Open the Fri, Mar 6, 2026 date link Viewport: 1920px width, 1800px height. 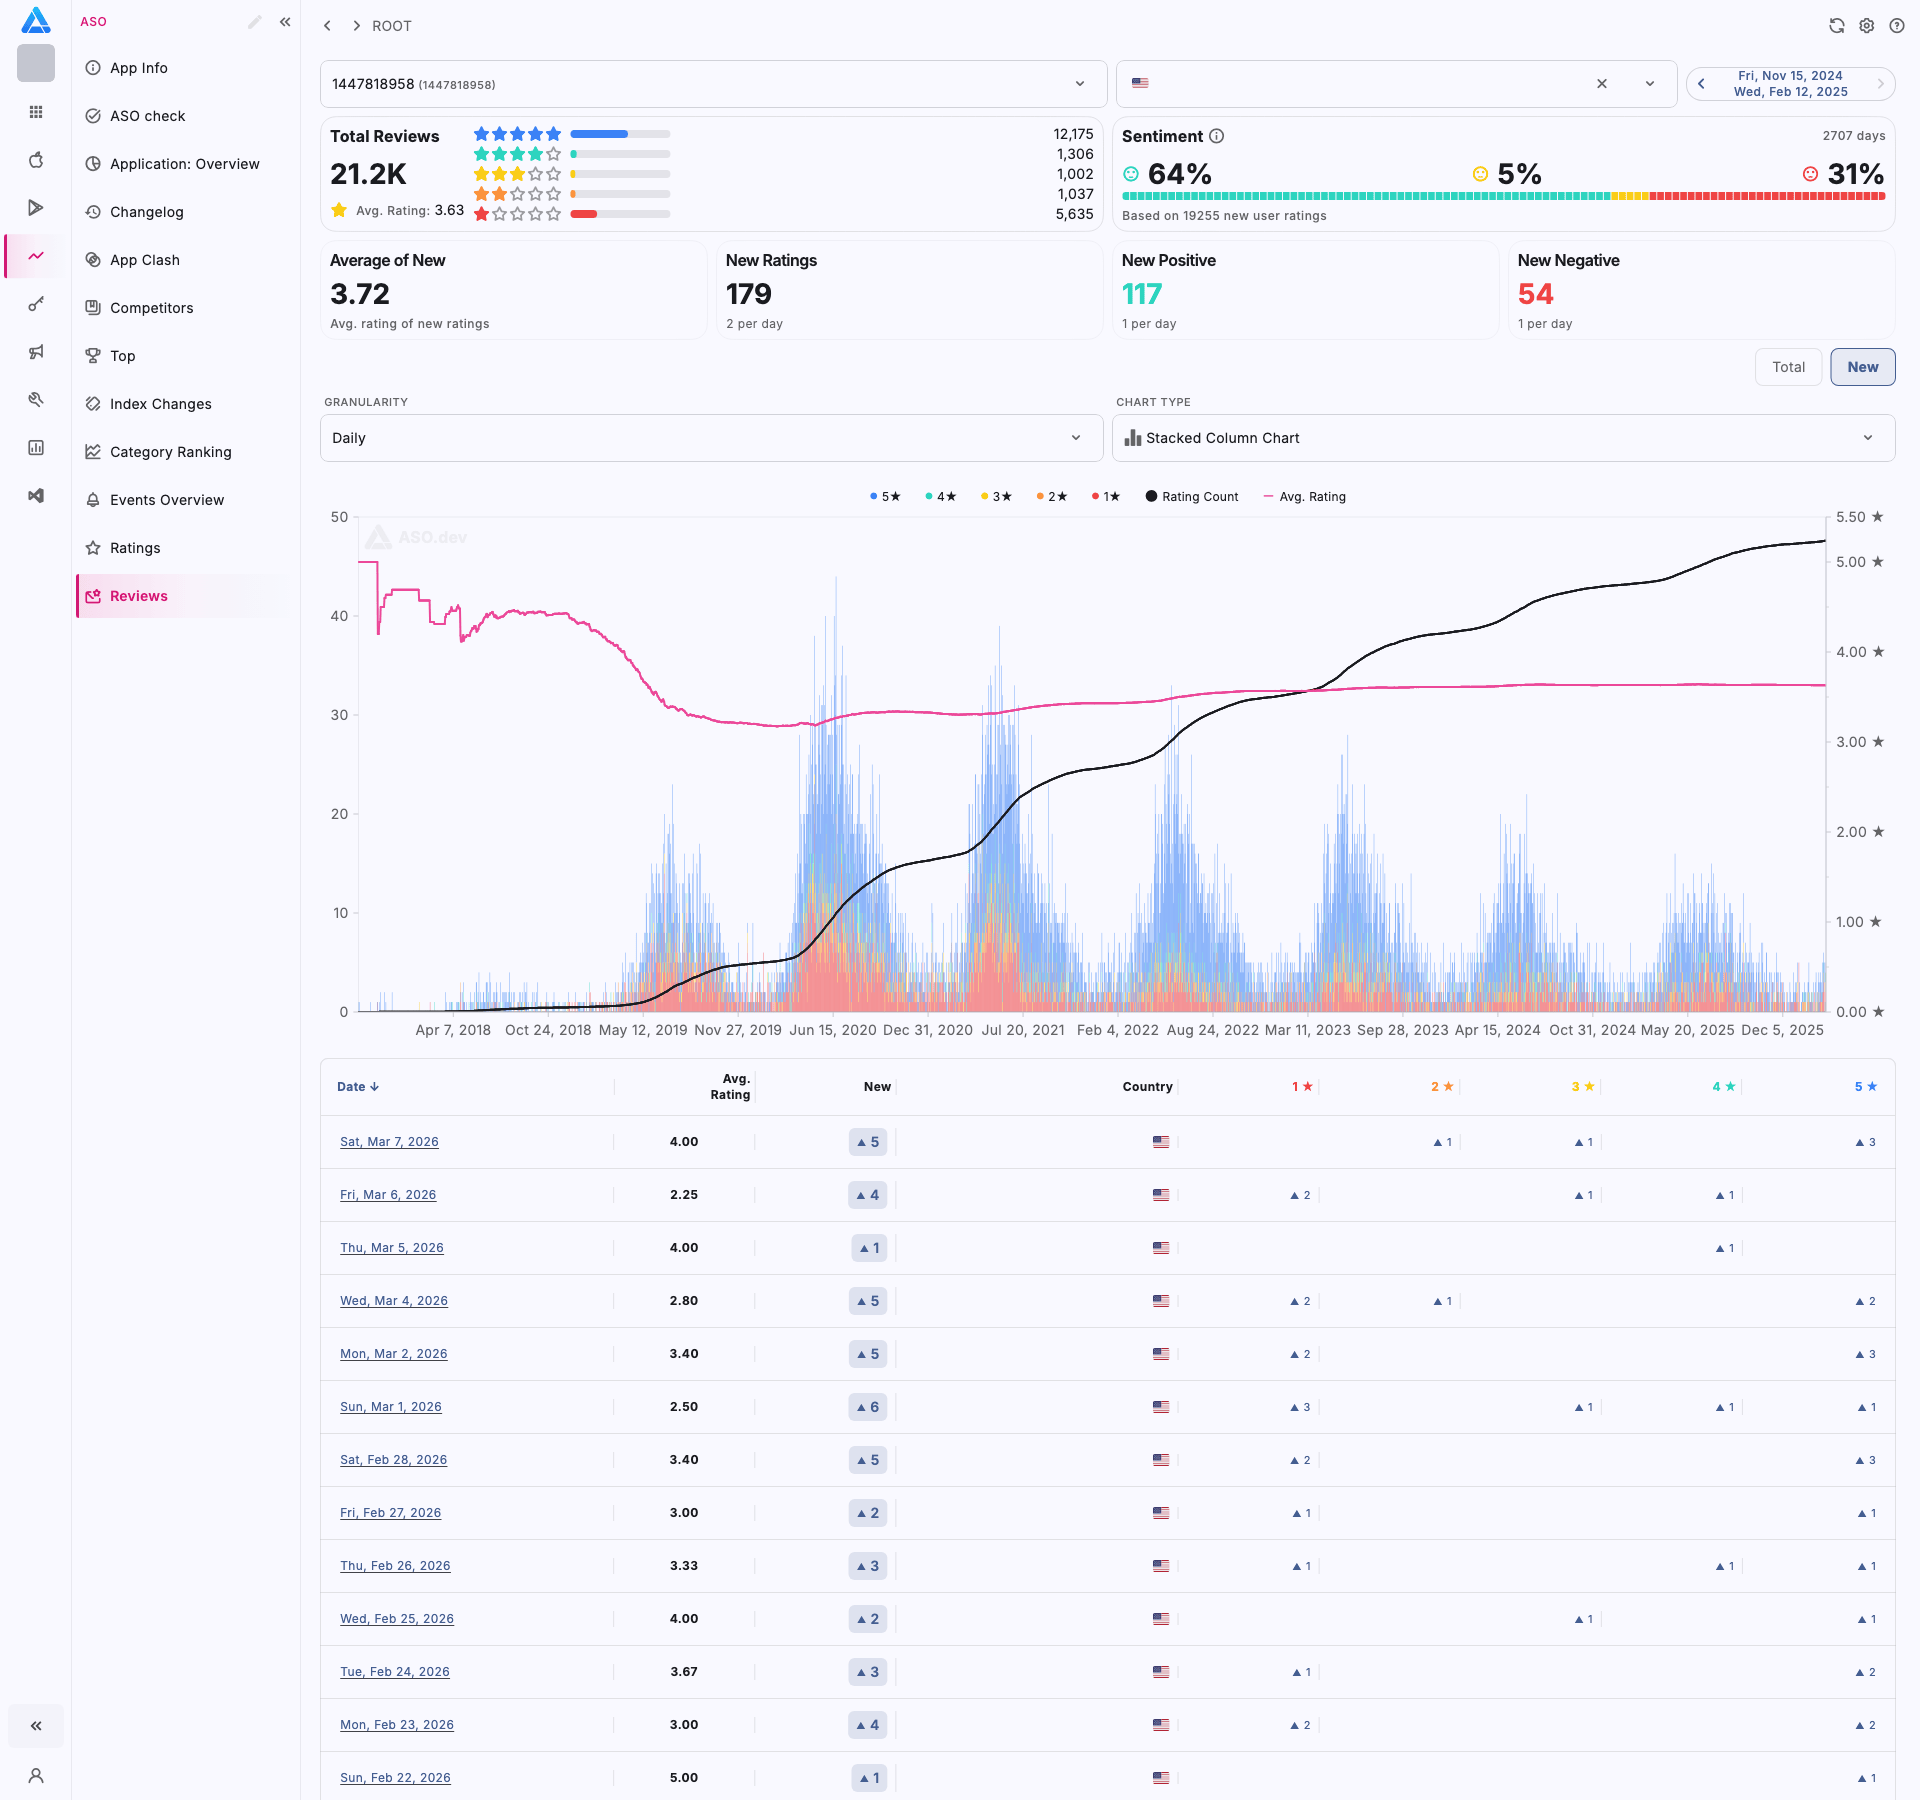[388, 1195]
